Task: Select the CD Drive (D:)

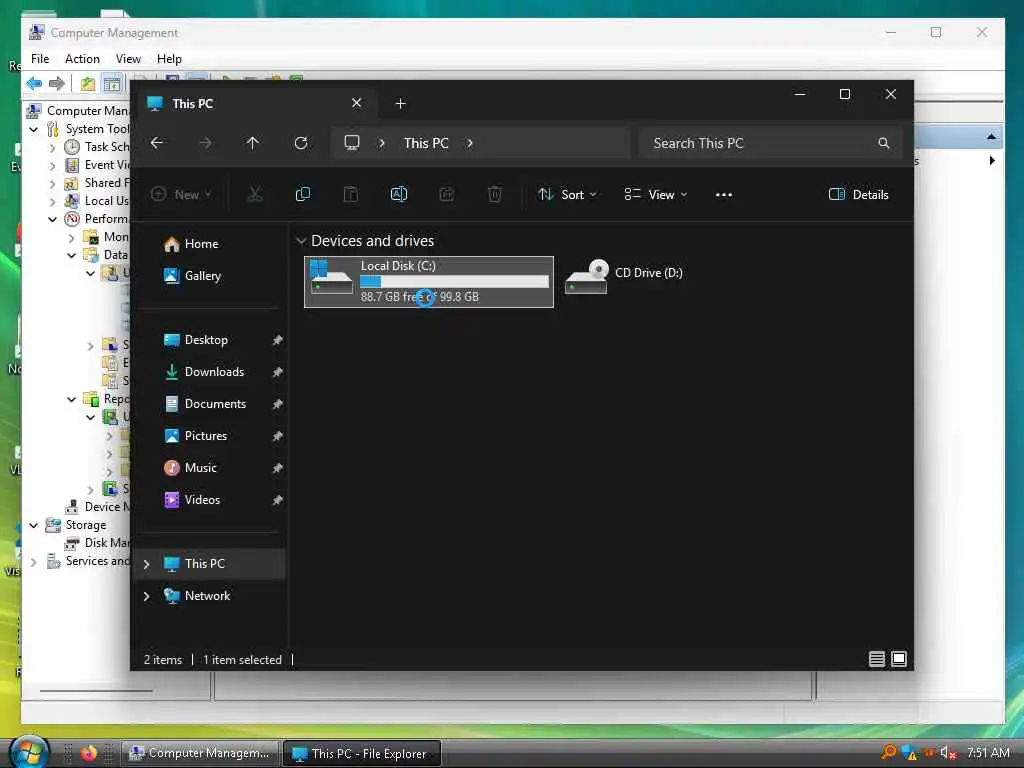Action: [625, 278]
